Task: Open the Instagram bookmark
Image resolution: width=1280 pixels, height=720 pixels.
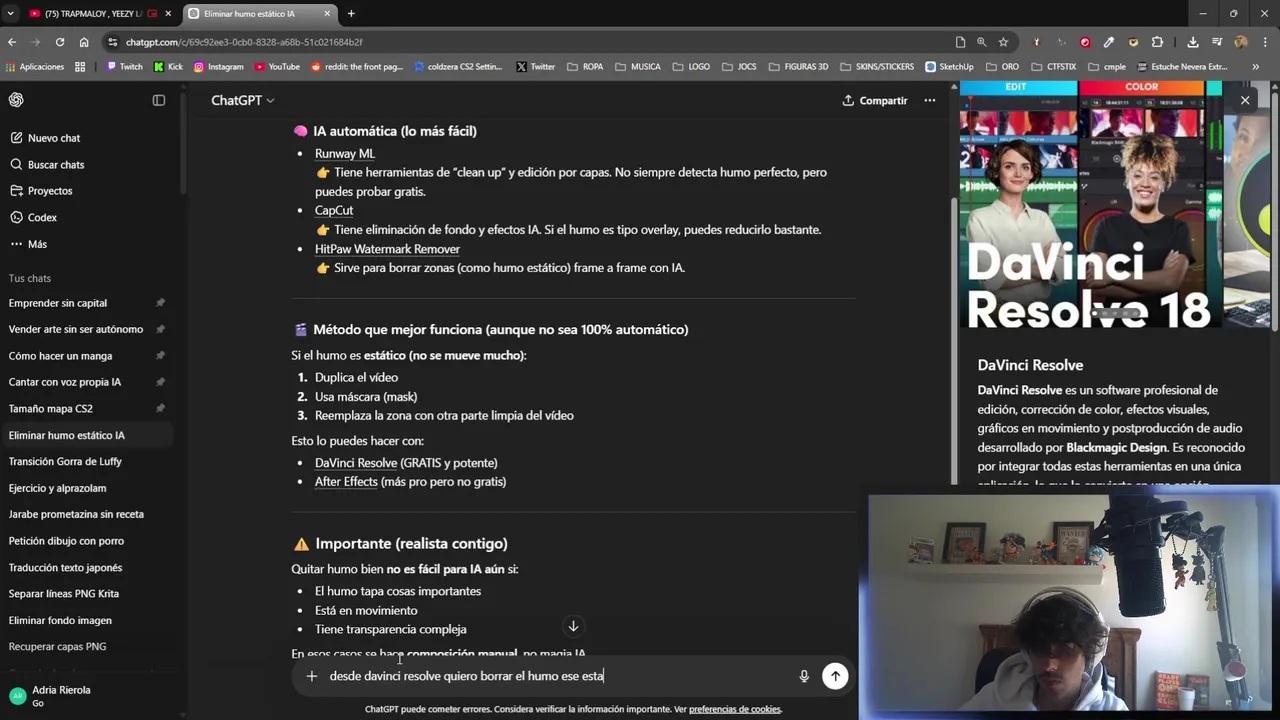Action: [x=218, y=67]
